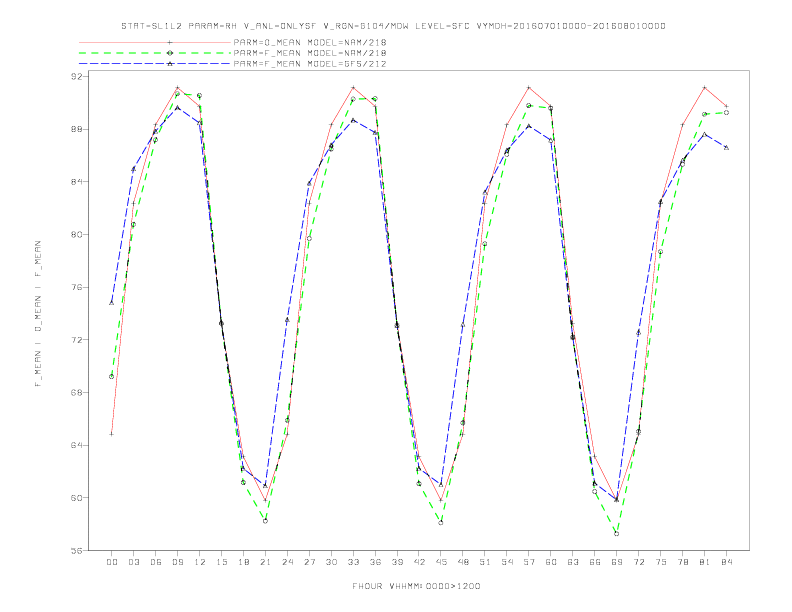Click x-axis tick label 39
This screenshot has width=792, height=612.
pyautogui.click(x=397, y=562)
